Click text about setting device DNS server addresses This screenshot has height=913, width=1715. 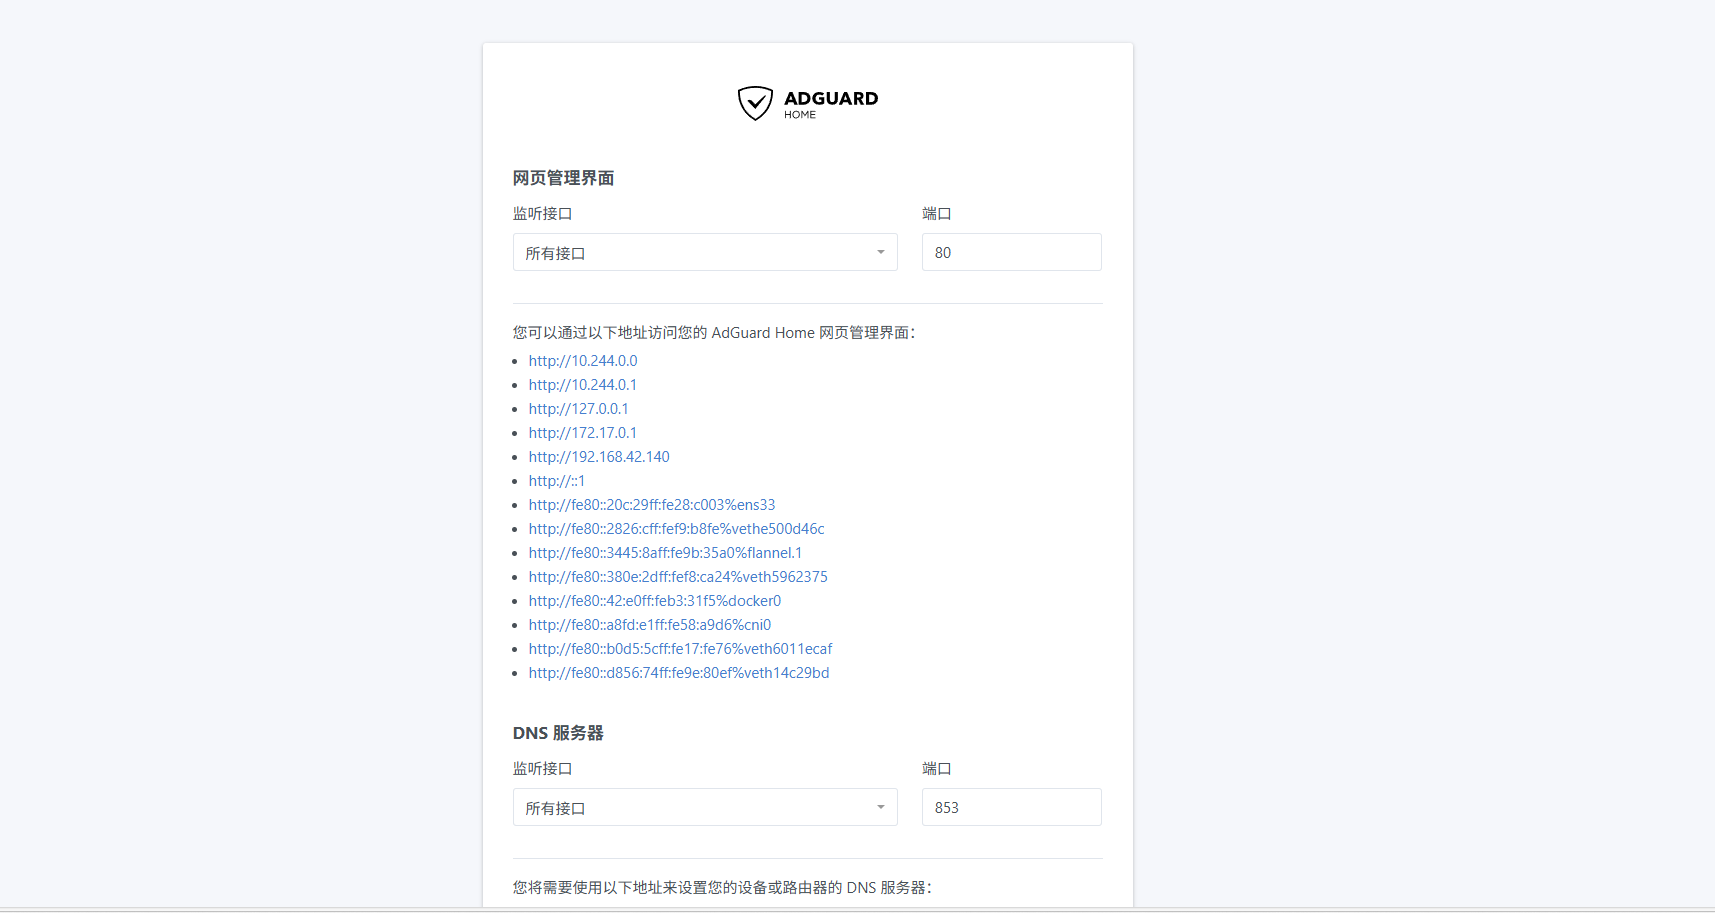point(722,888)
